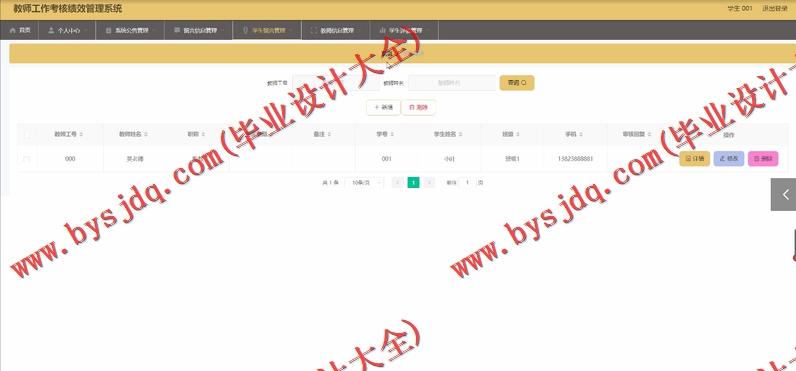This screenshot has width=796, height=371.
Task: Open the 10条/页 page-size dropdown
Action: [364, 183]
